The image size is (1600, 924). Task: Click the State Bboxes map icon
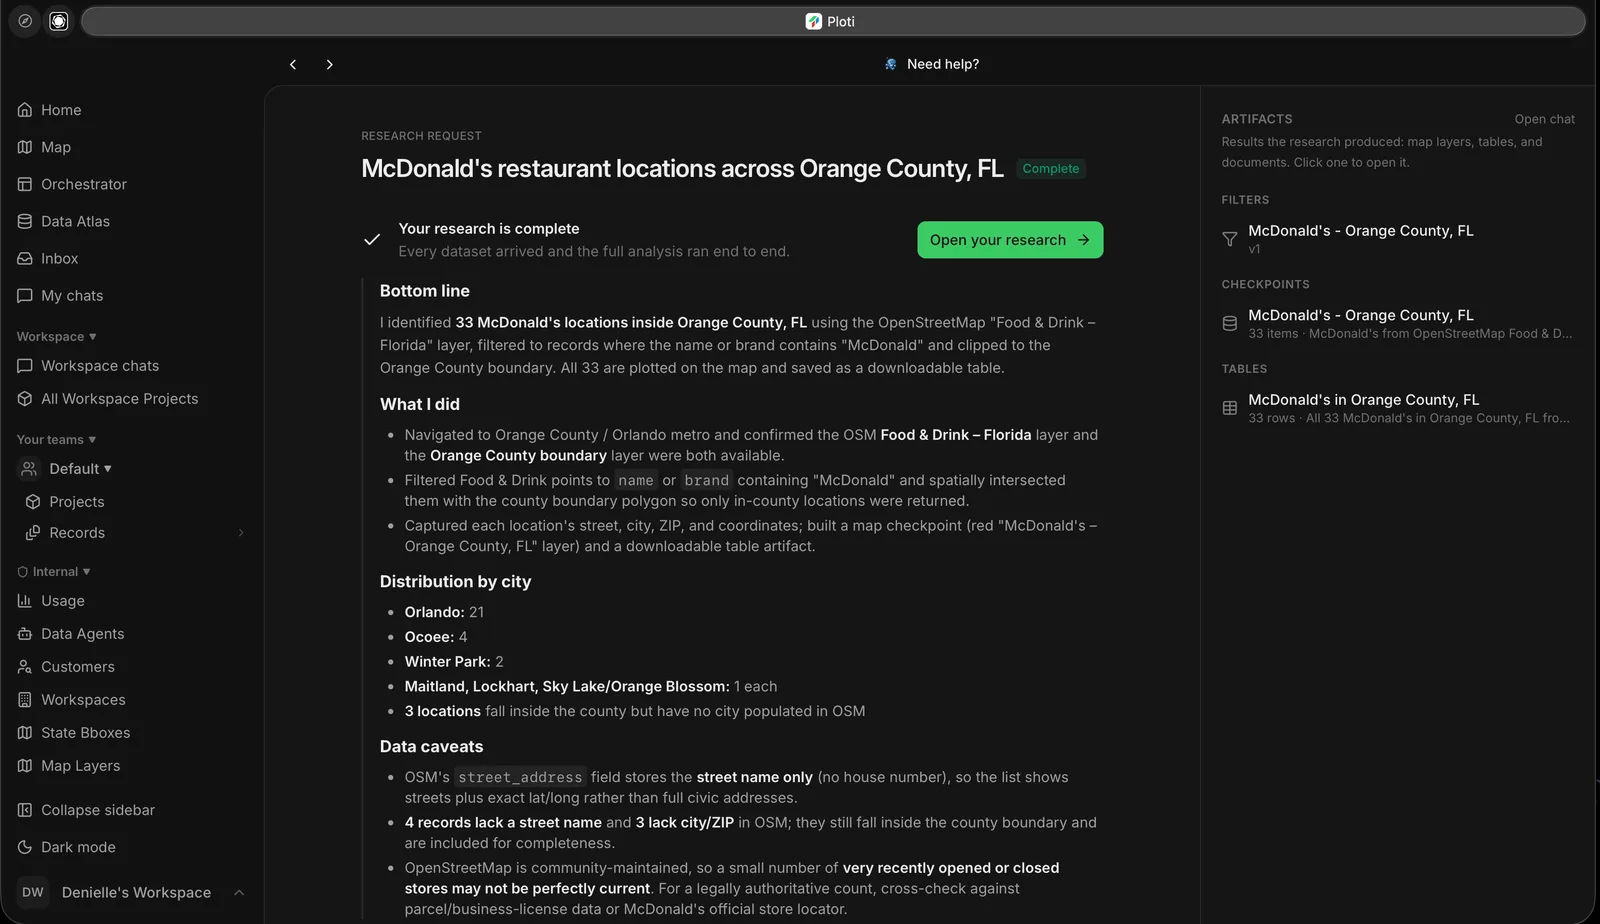tap(25, 733)
